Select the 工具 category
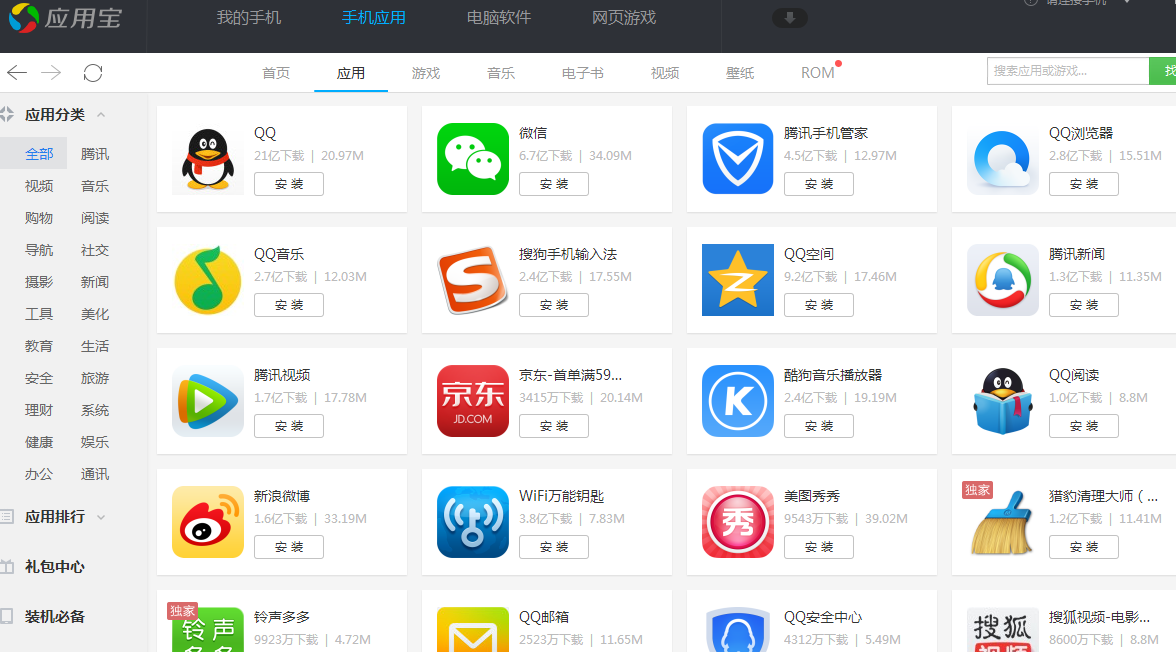Screen dimensions: 1176x652 point(39,314)
